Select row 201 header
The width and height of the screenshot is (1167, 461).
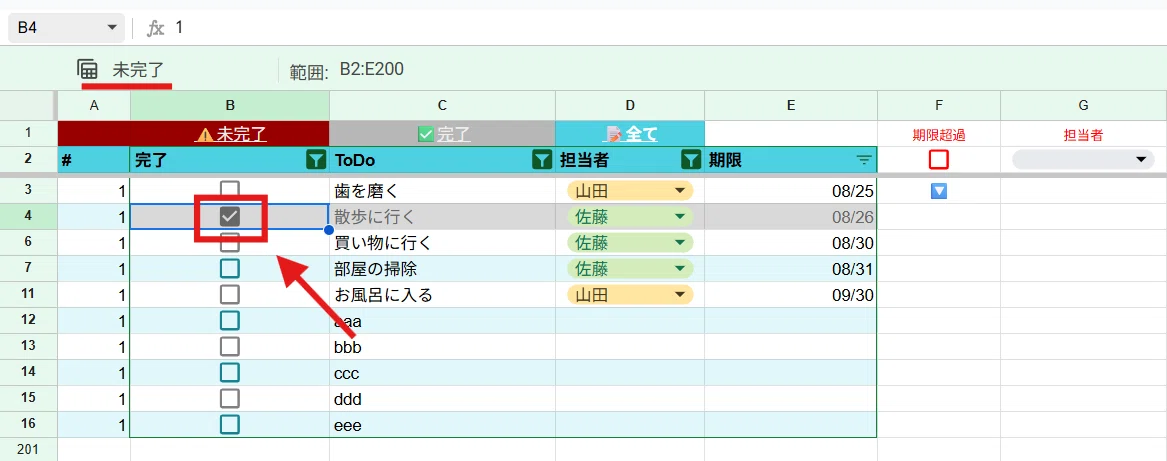click(28, 450)
